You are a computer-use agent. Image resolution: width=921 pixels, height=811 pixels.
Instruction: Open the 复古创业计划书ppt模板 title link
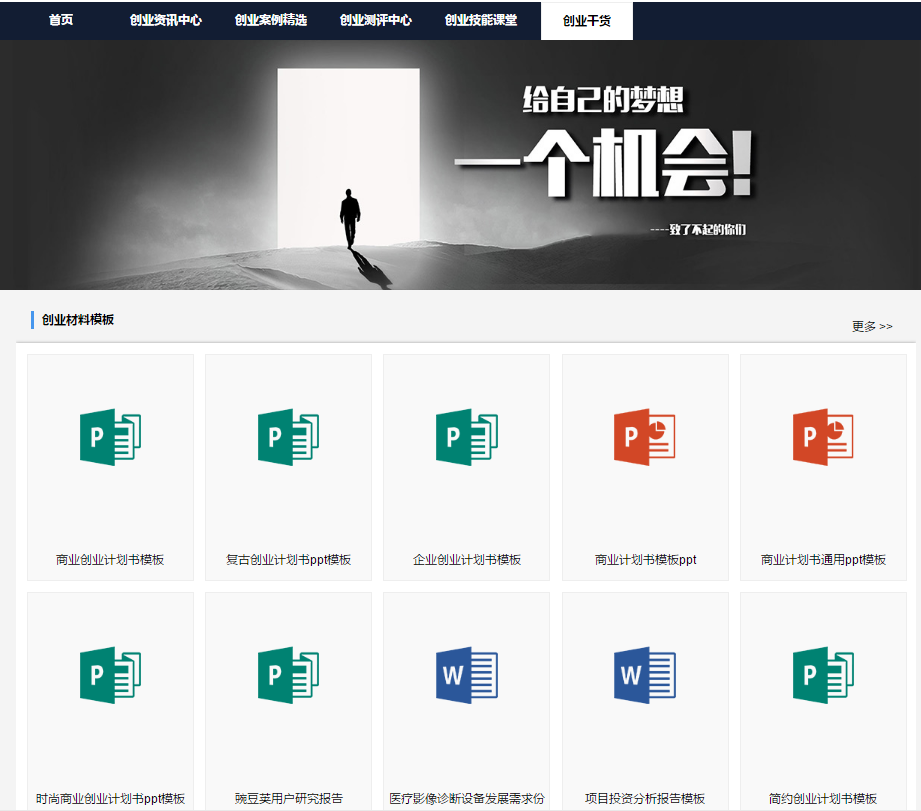tap(288, 560)
